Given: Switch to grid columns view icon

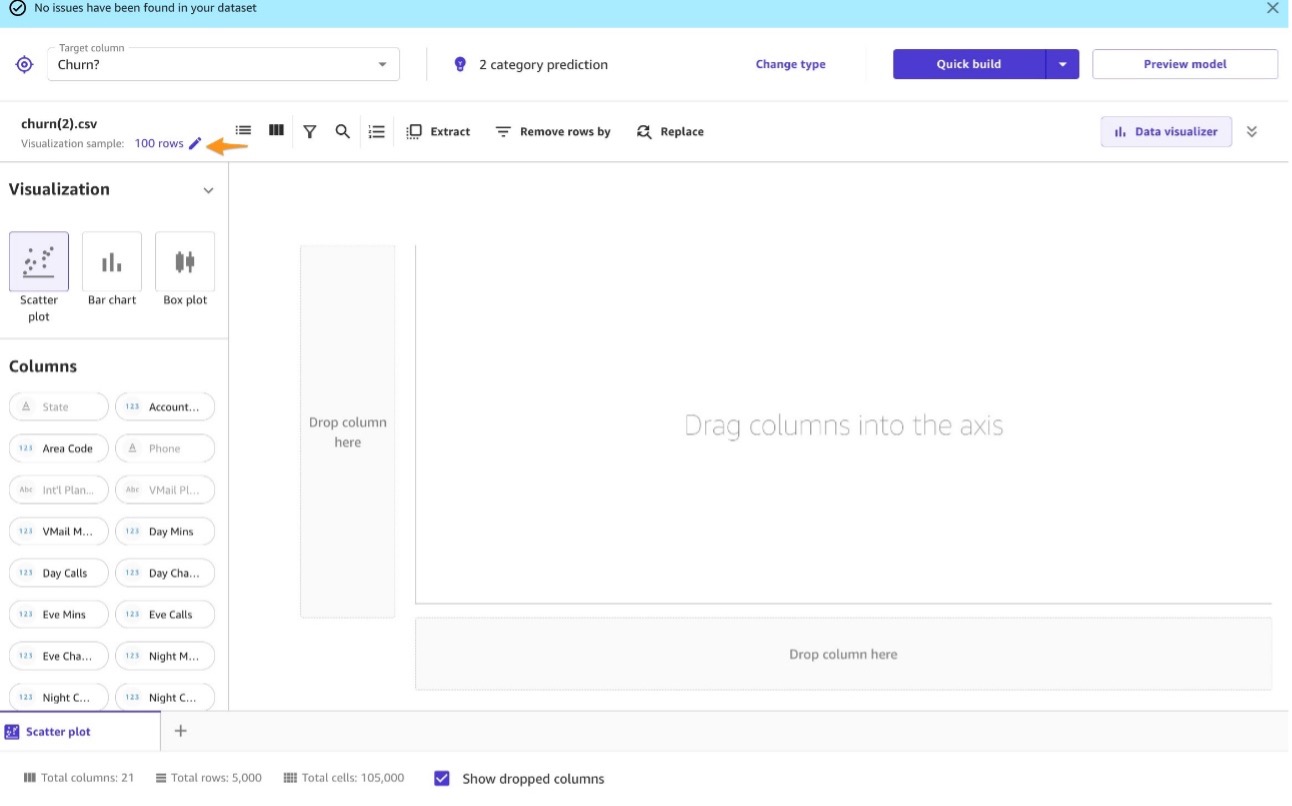Looking at the screenshot, I should coord(277,130).
